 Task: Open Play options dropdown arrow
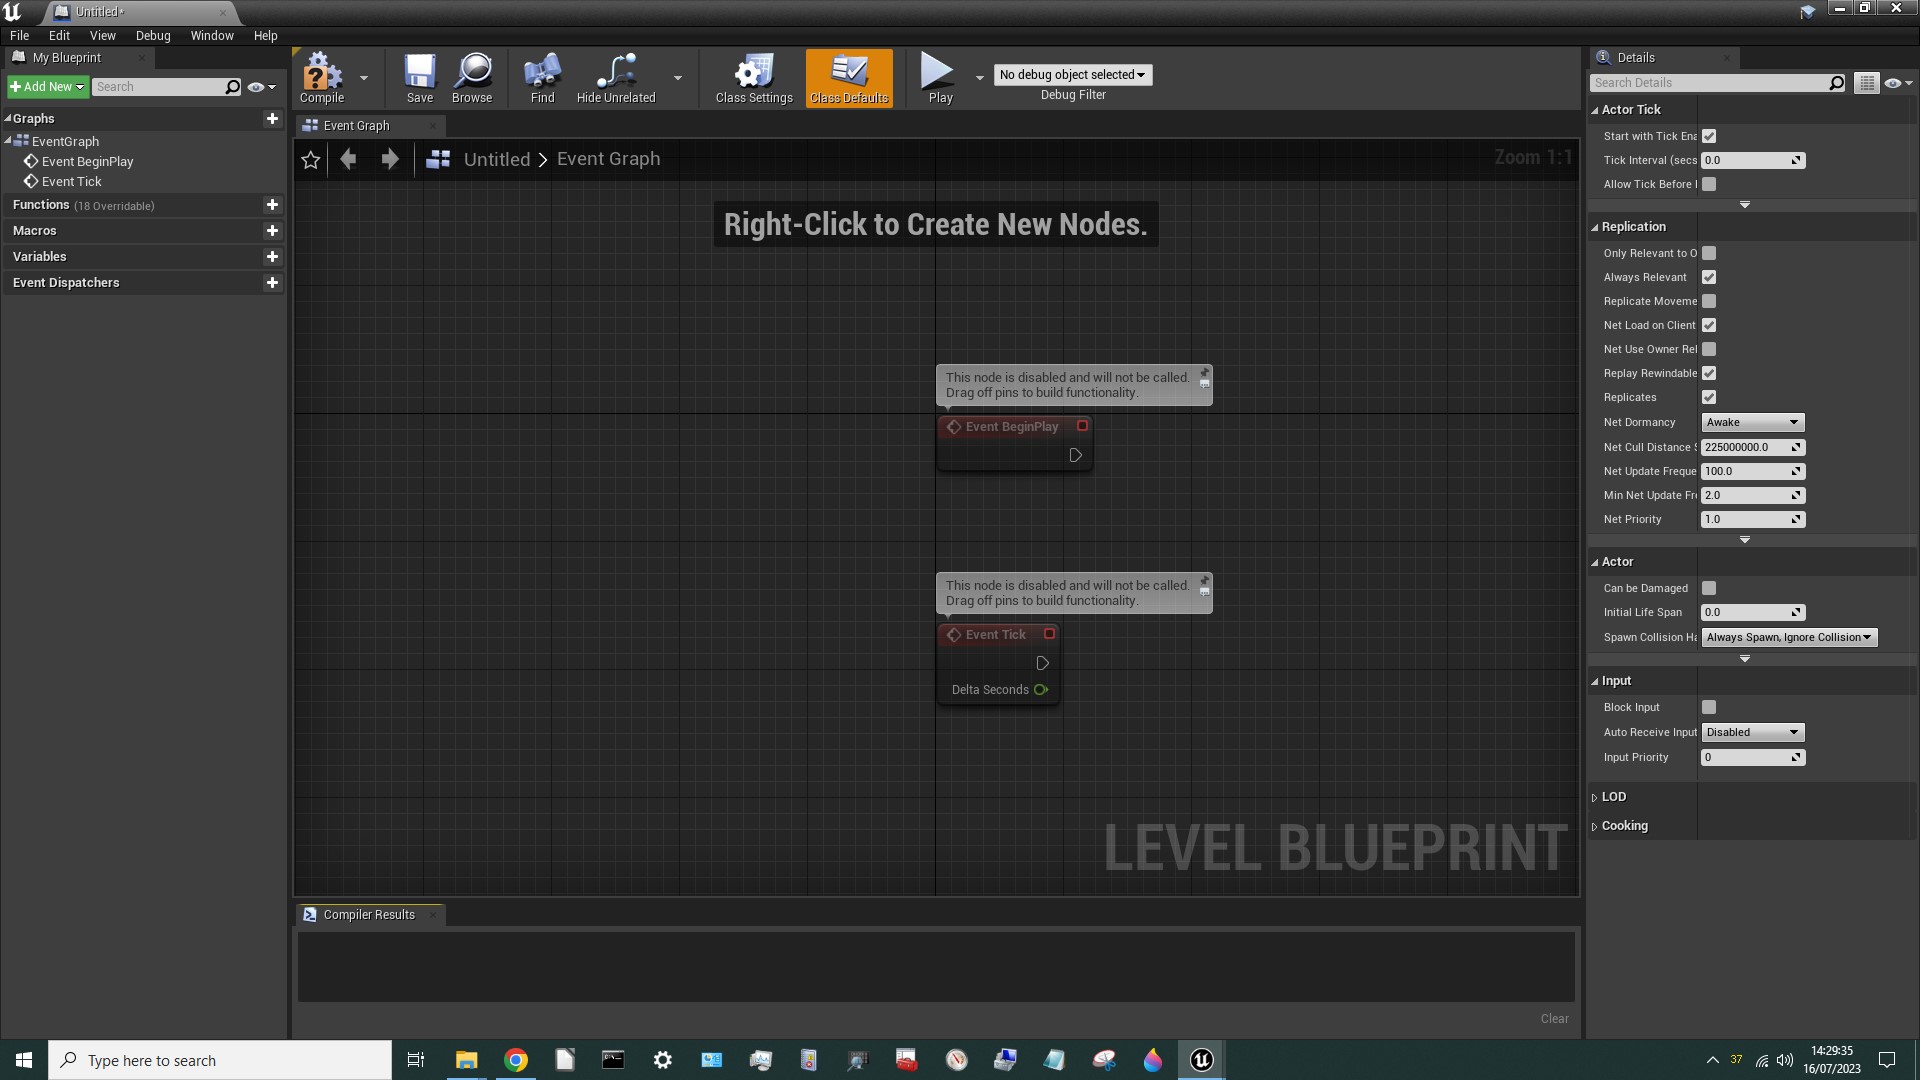[x=979, y=78]
